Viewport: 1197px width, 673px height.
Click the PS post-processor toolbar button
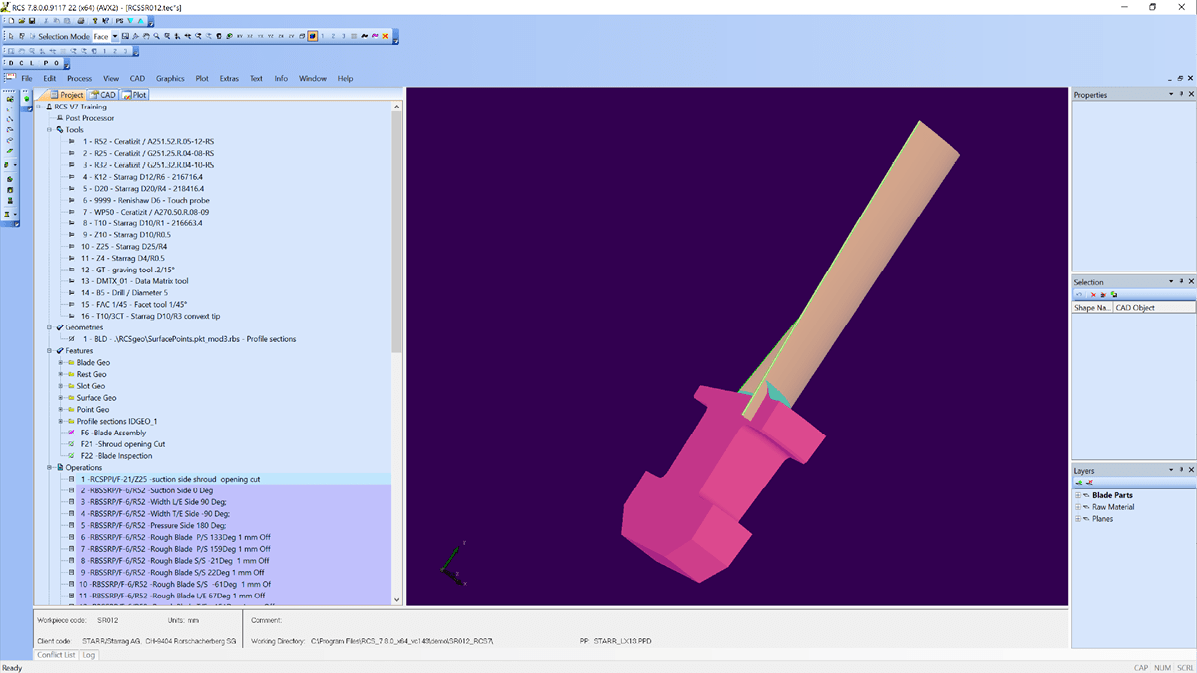(119, 21)
